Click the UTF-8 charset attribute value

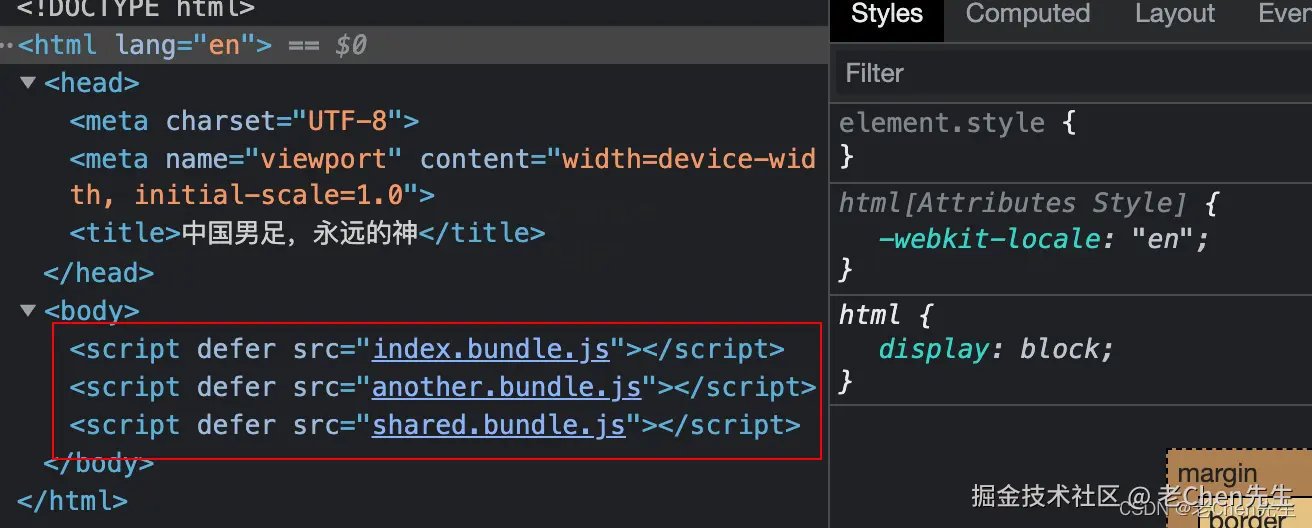click(x=346, y=121)
